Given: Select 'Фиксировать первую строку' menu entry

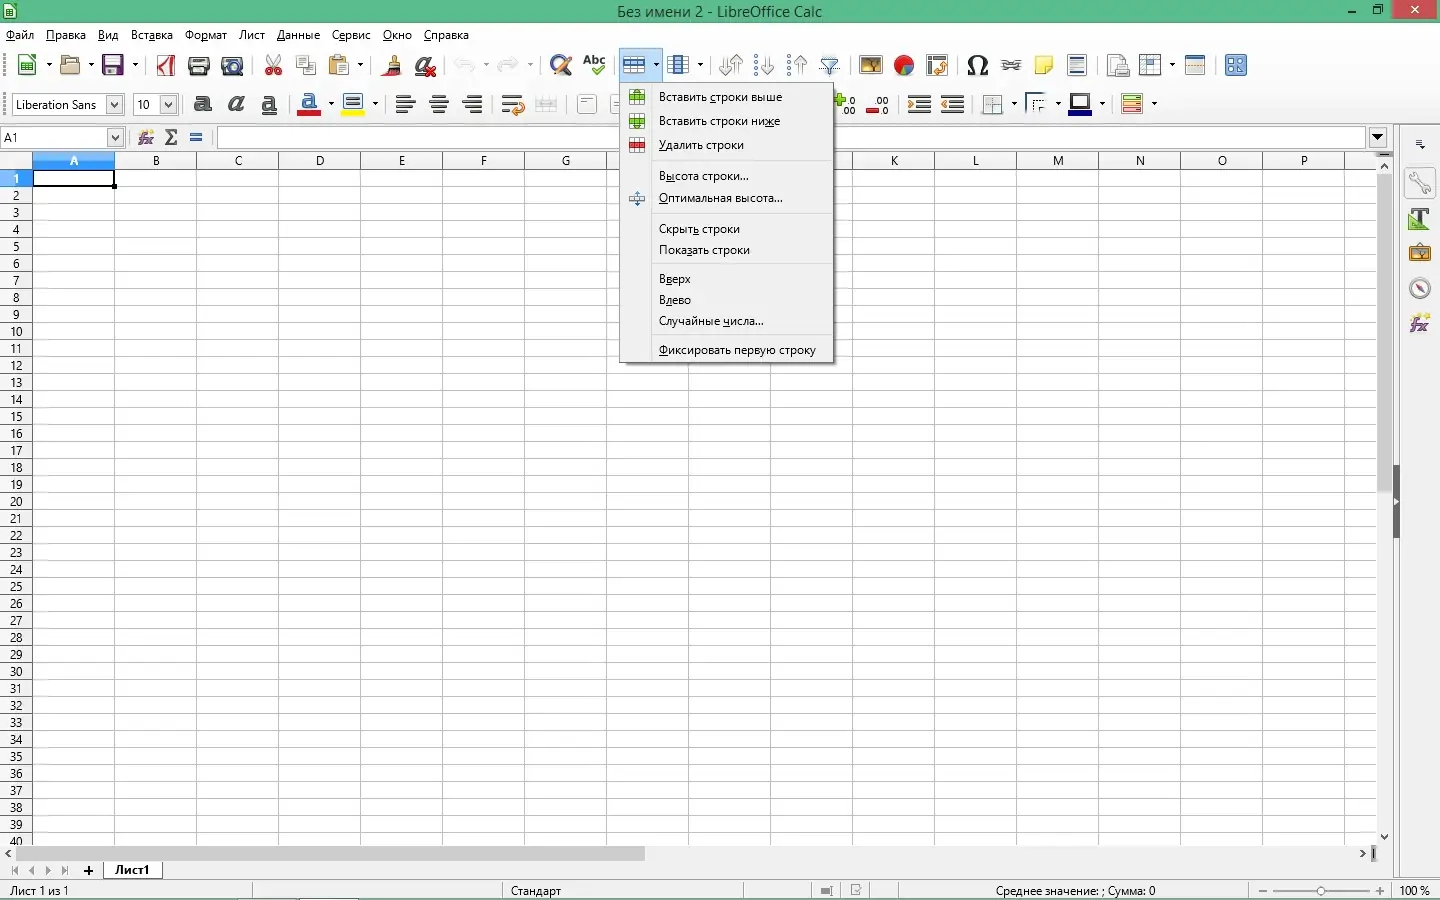Looking at the screenshot, I should pyautogui.click(x=727, y=350).
